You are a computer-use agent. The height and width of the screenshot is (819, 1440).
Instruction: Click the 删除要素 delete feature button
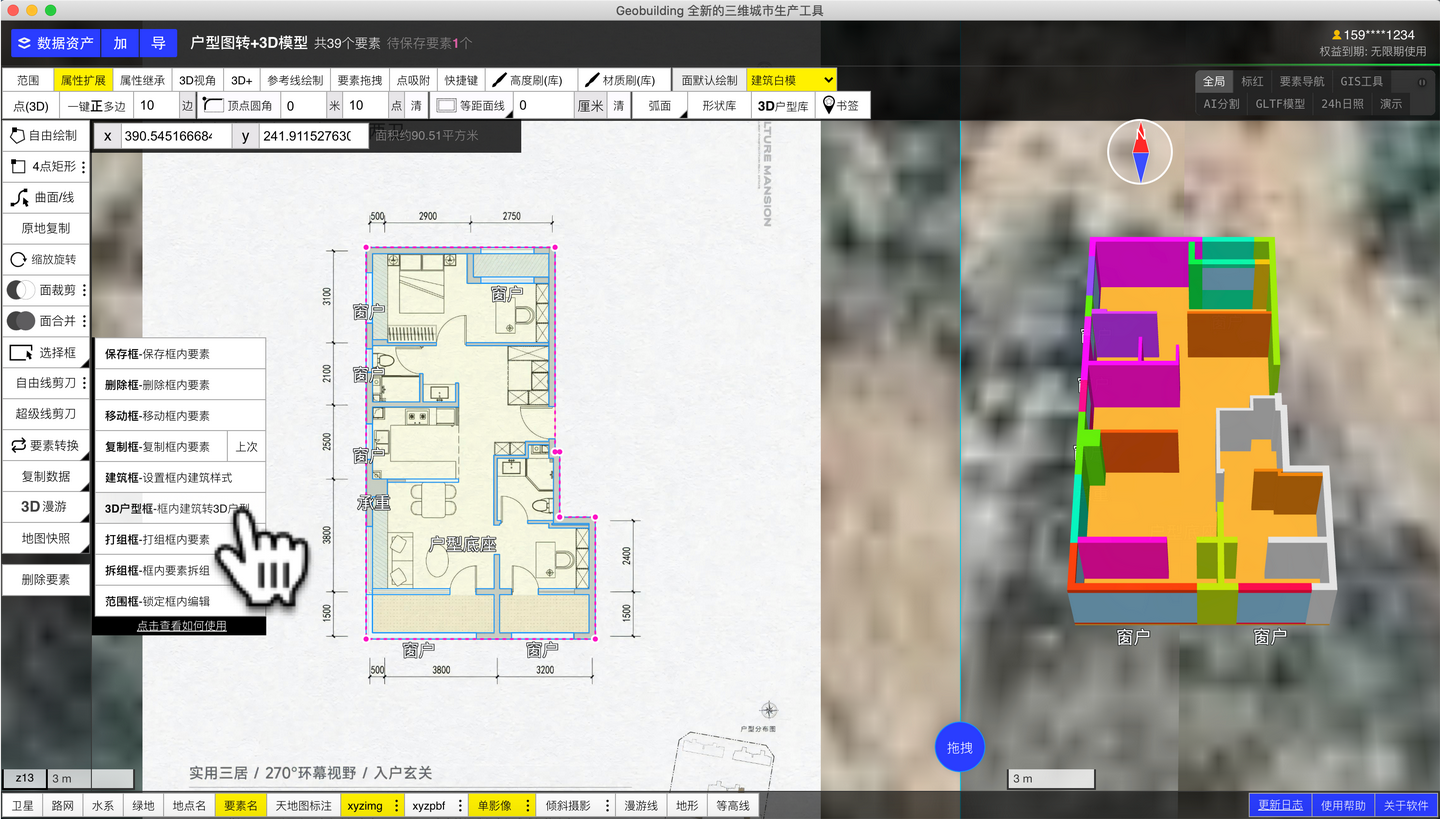(46, 579)
